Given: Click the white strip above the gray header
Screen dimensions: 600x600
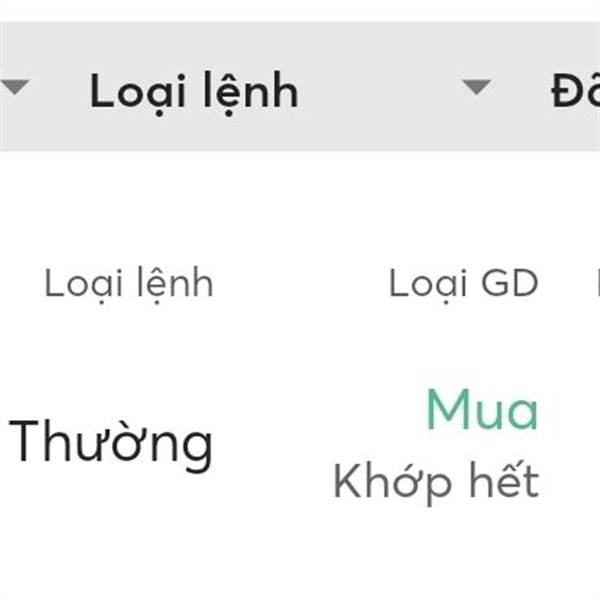Looking at the screenshot, I should (300, 10).
